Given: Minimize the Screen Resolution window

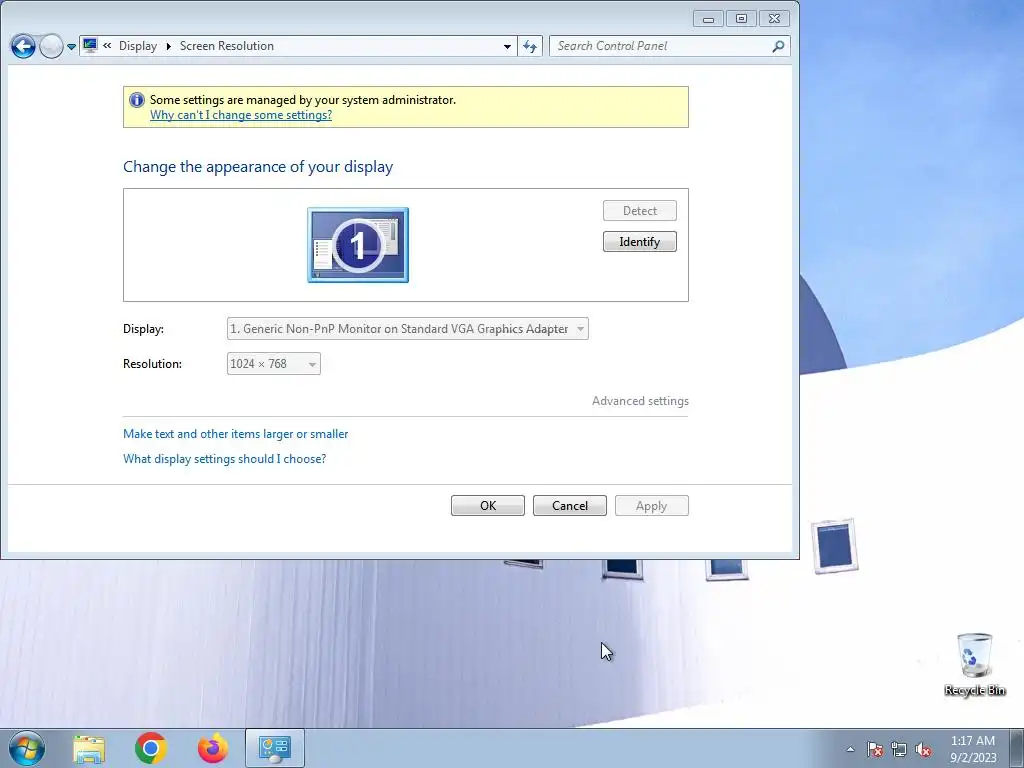Looking at the screenshot, I should click(x=709, y=19).
